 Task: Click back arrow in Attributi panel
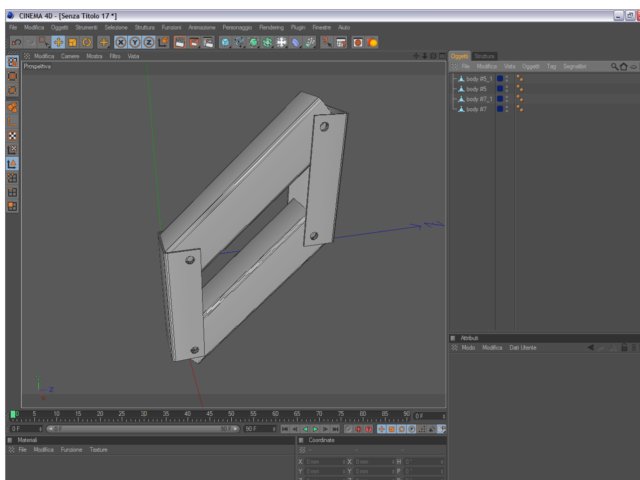(x=590, y=348)
